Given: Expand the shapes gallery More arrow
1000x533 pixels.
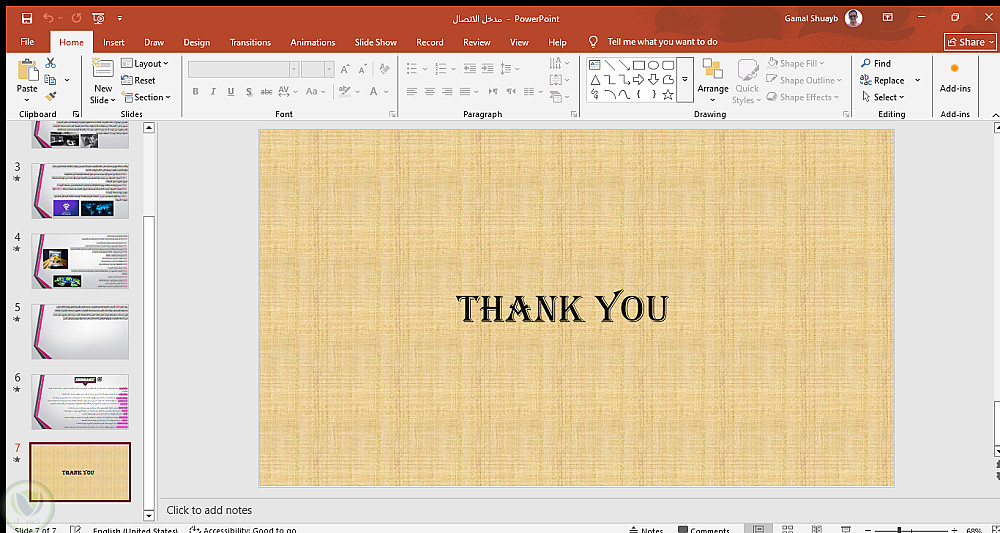Looking at the screenshot, I should (x=685, y=80).
